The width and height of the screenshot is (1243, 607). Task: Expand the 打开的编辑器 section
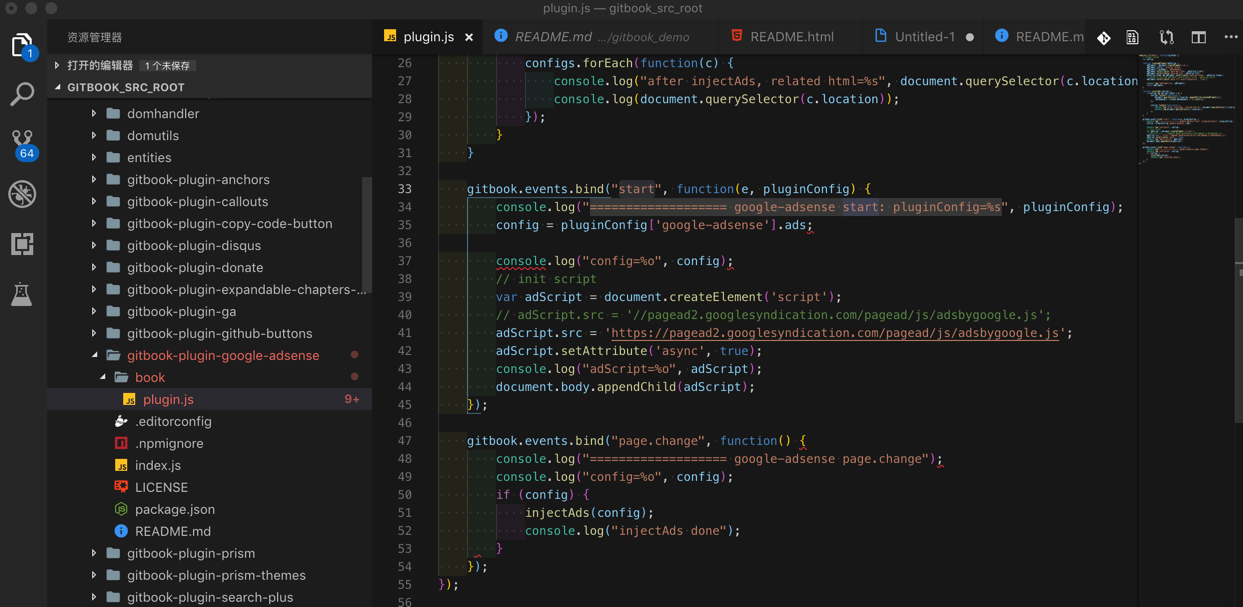pyautogui.click(x=99, y=65)
